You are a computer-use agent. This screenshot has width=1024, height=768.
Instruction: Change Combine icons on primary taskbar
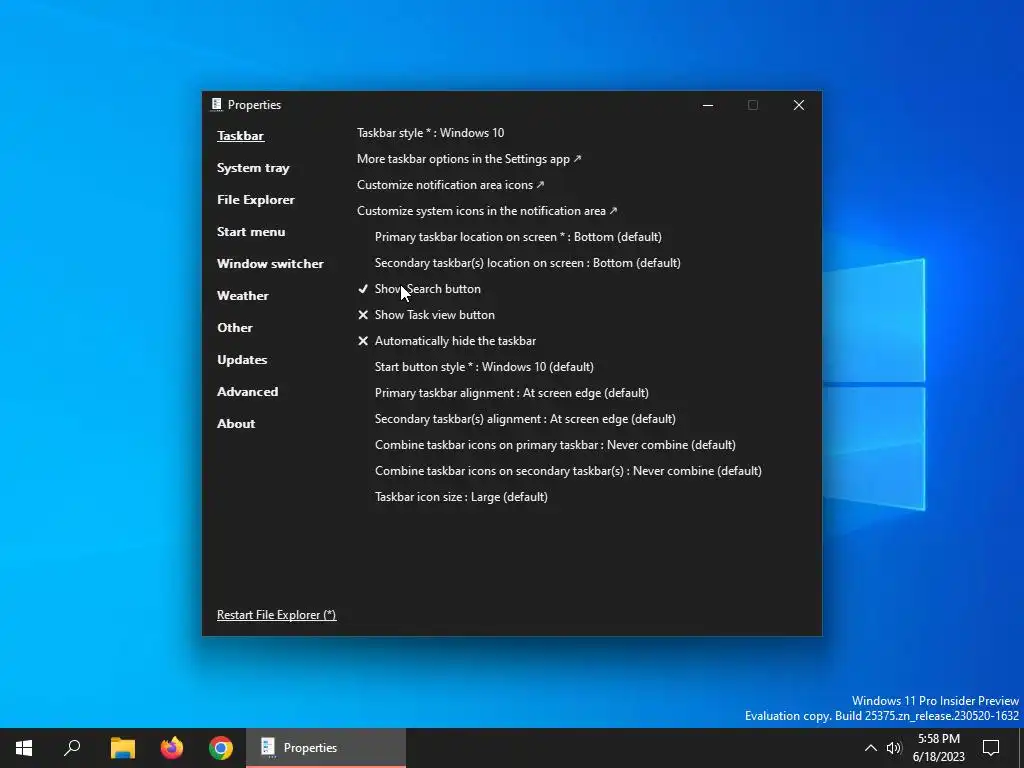coord(555,445)
